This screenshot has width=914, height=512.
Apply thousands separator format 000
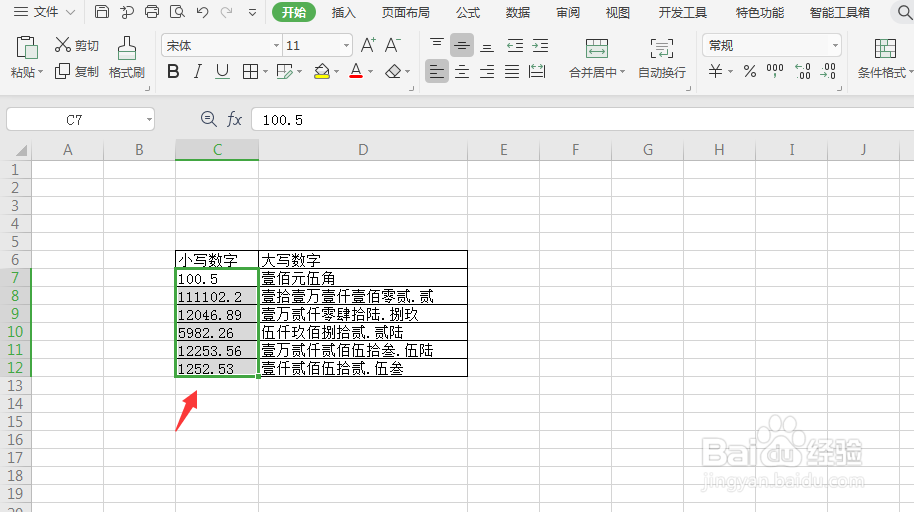pyautogui.click(x=775, y=72)
